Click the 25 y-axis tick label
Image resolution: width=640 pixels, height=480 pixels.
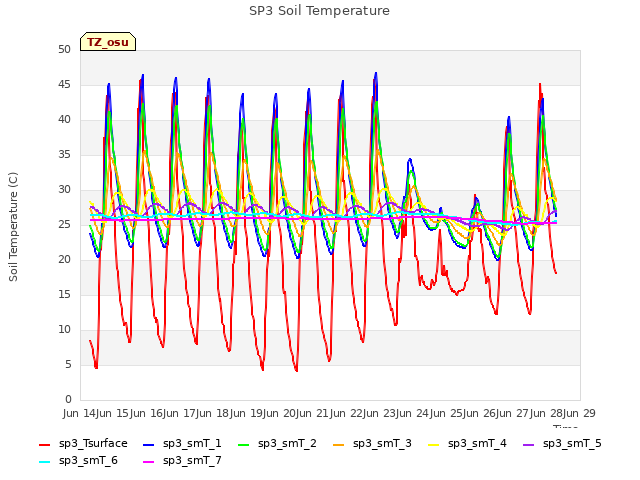point(64,224)
